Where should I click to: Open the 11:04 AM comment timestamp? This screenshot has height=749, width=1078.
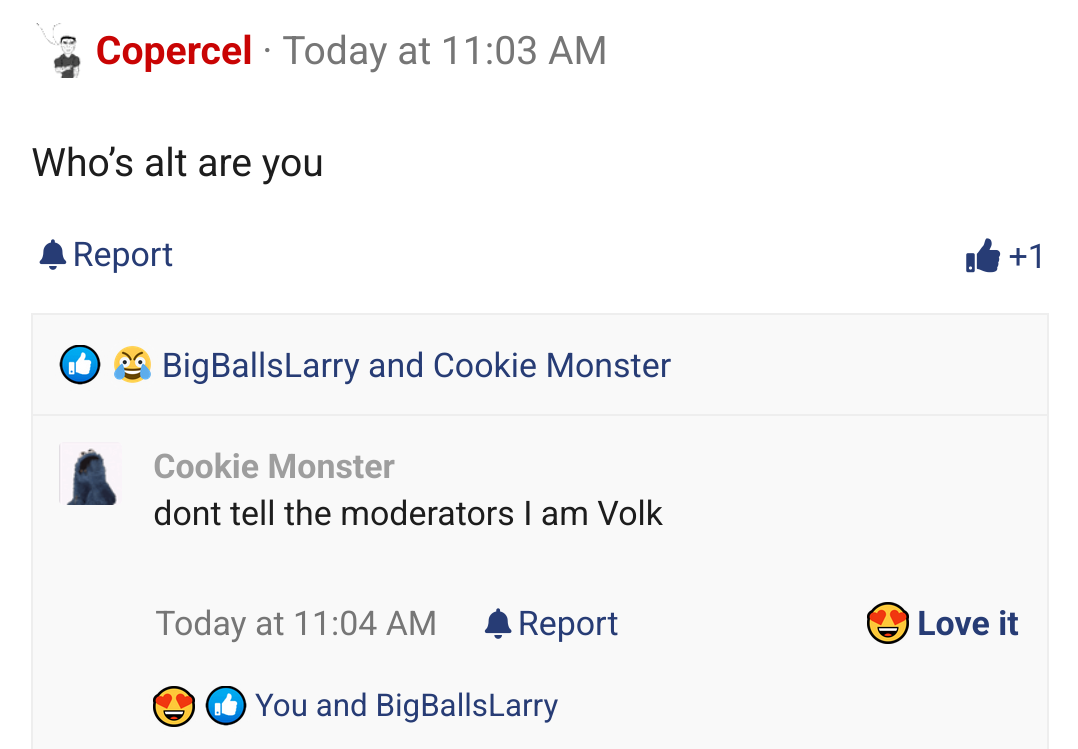pyautogui.click(x=296, y=624)
